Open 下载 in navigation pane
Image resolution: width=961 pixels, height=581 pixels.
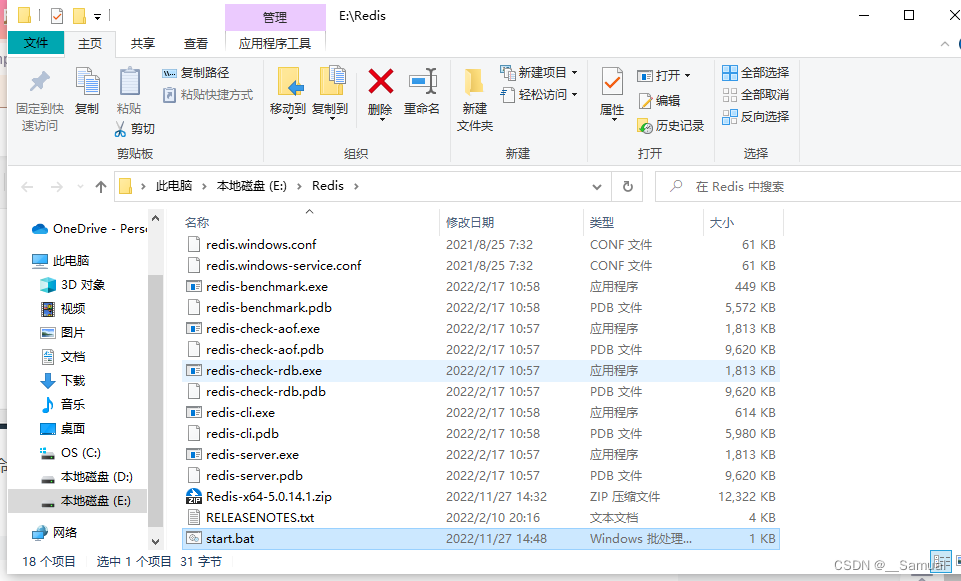pyautogui.click(x=63, y=381)
